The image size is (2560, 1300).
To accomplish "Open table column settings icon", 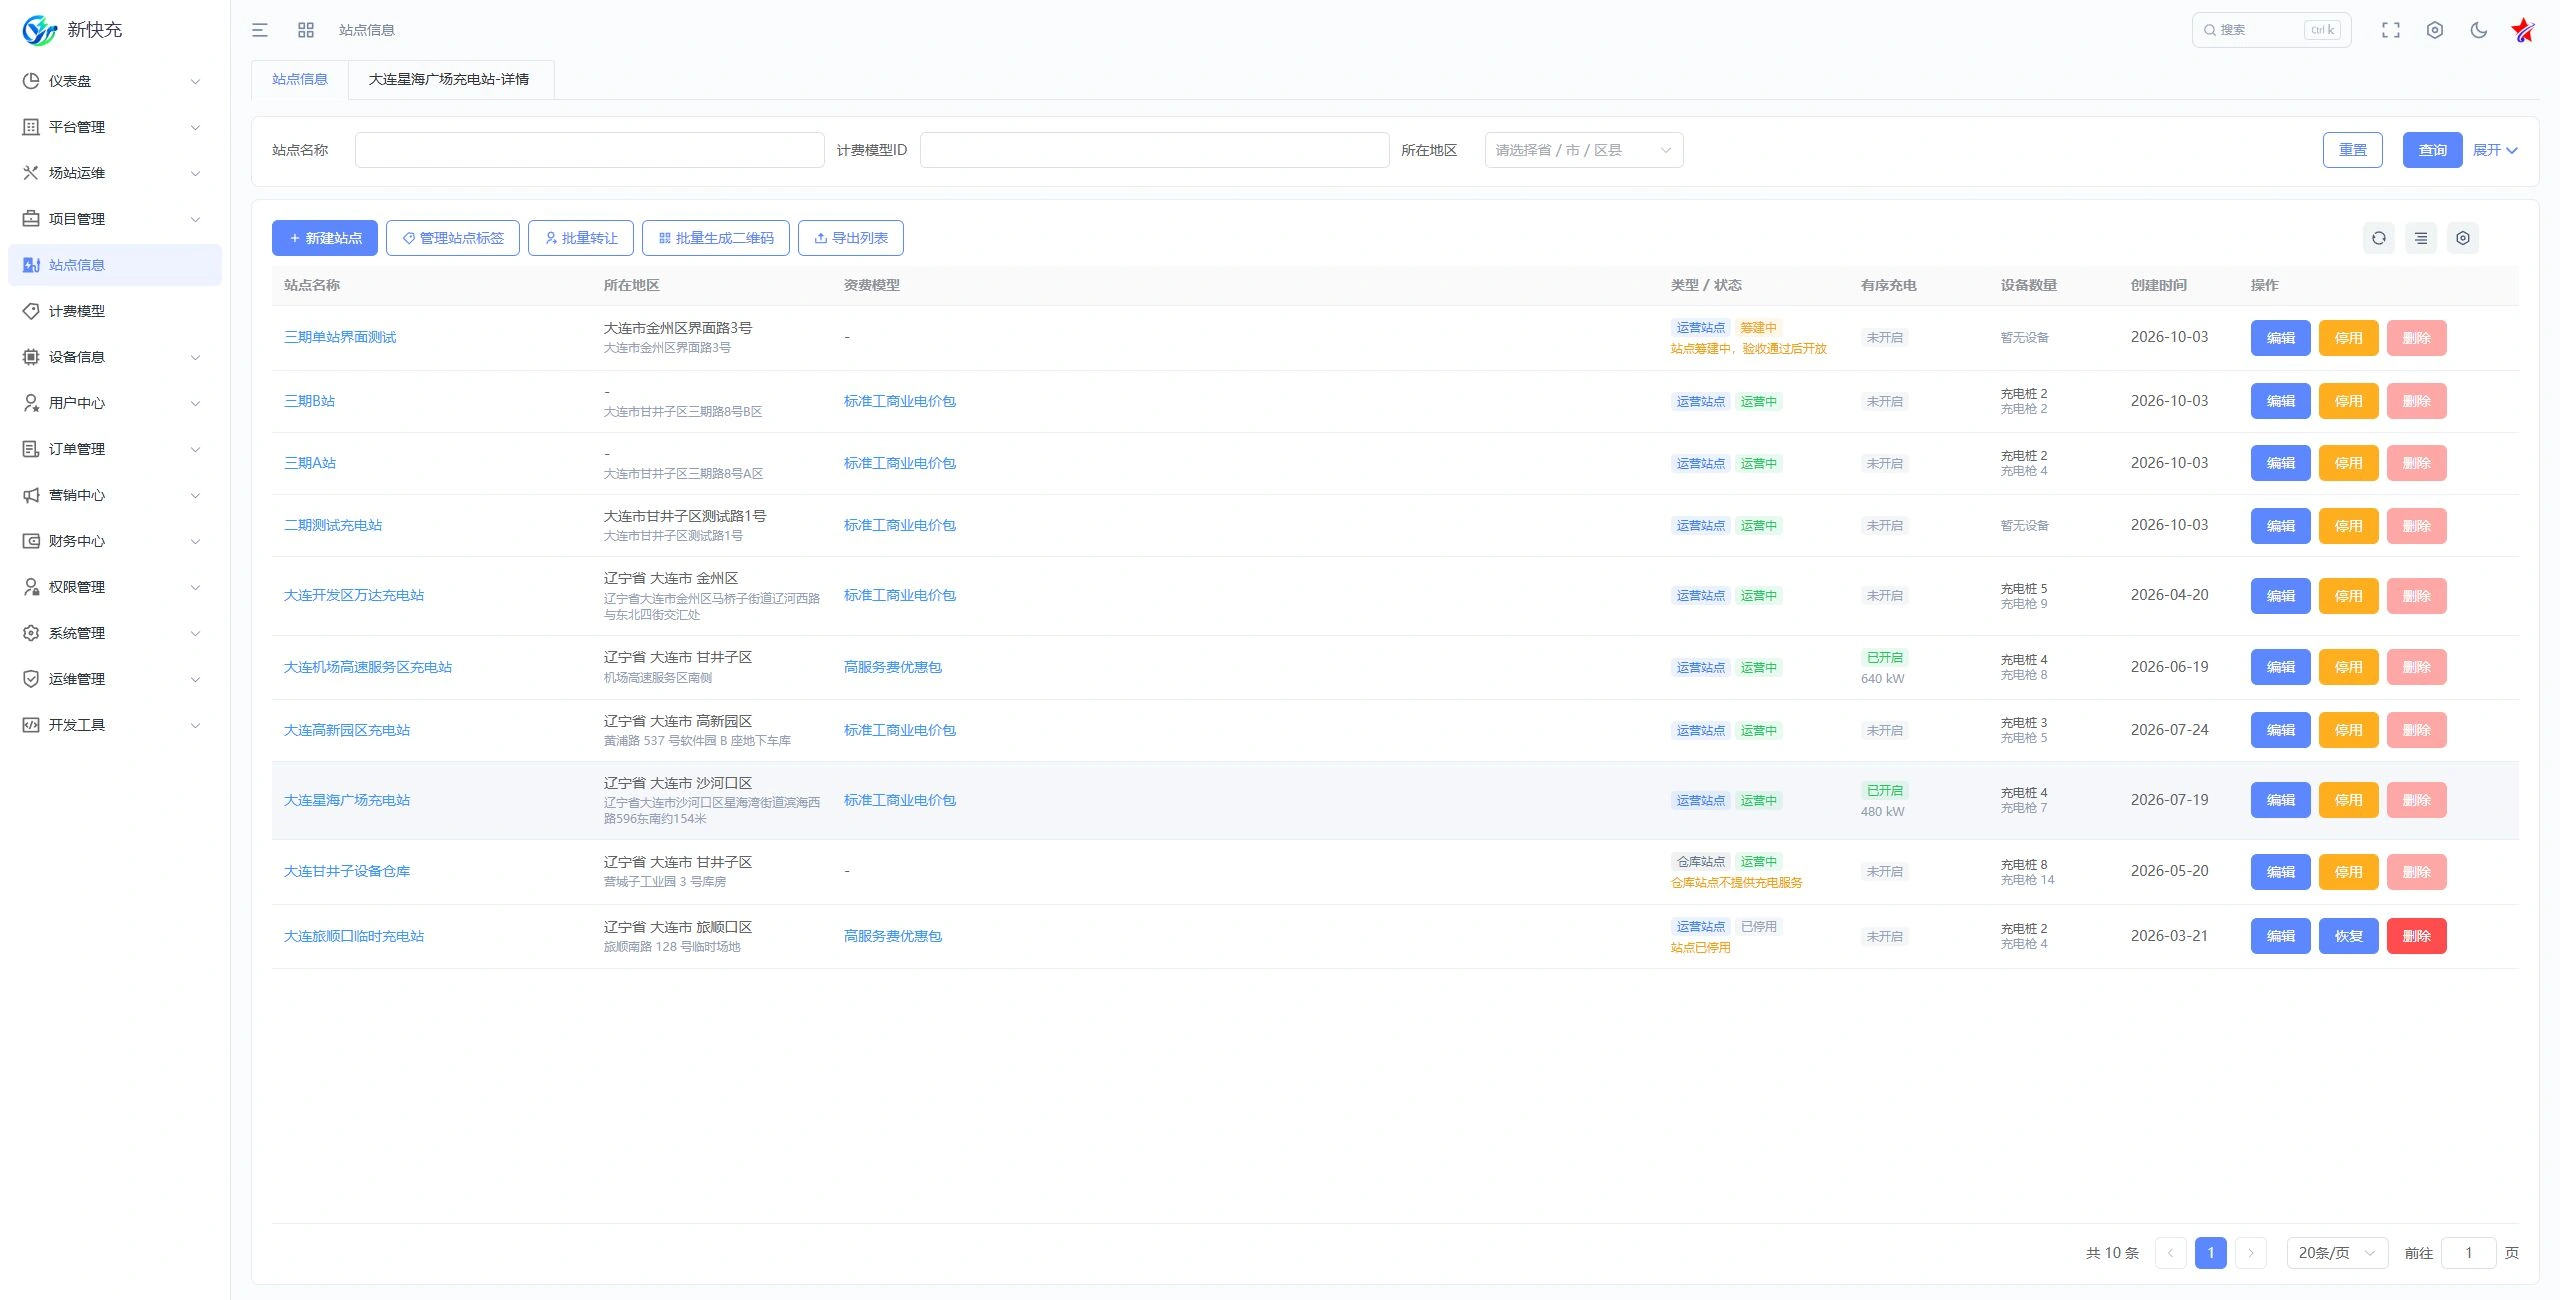I will click(2463, 238).
